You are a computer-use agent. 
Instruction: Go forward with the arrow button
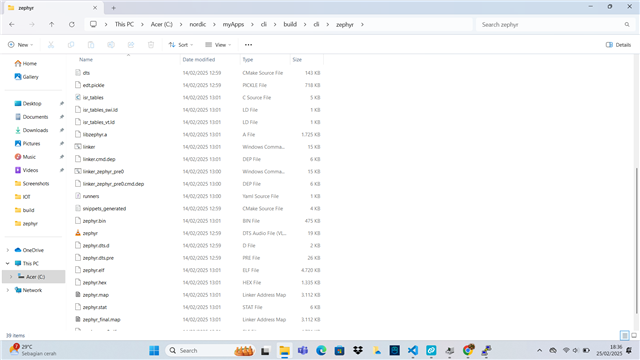32,24
